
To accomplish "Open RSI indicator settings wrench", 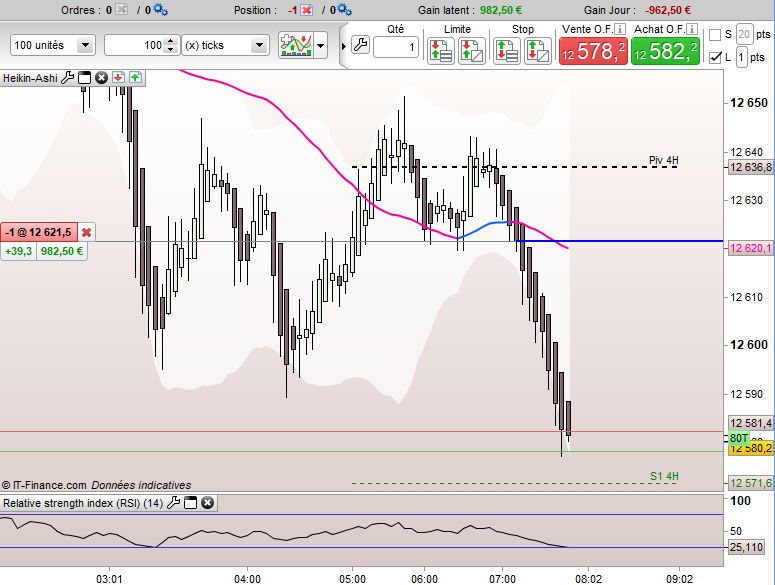I will click(173, 503).
